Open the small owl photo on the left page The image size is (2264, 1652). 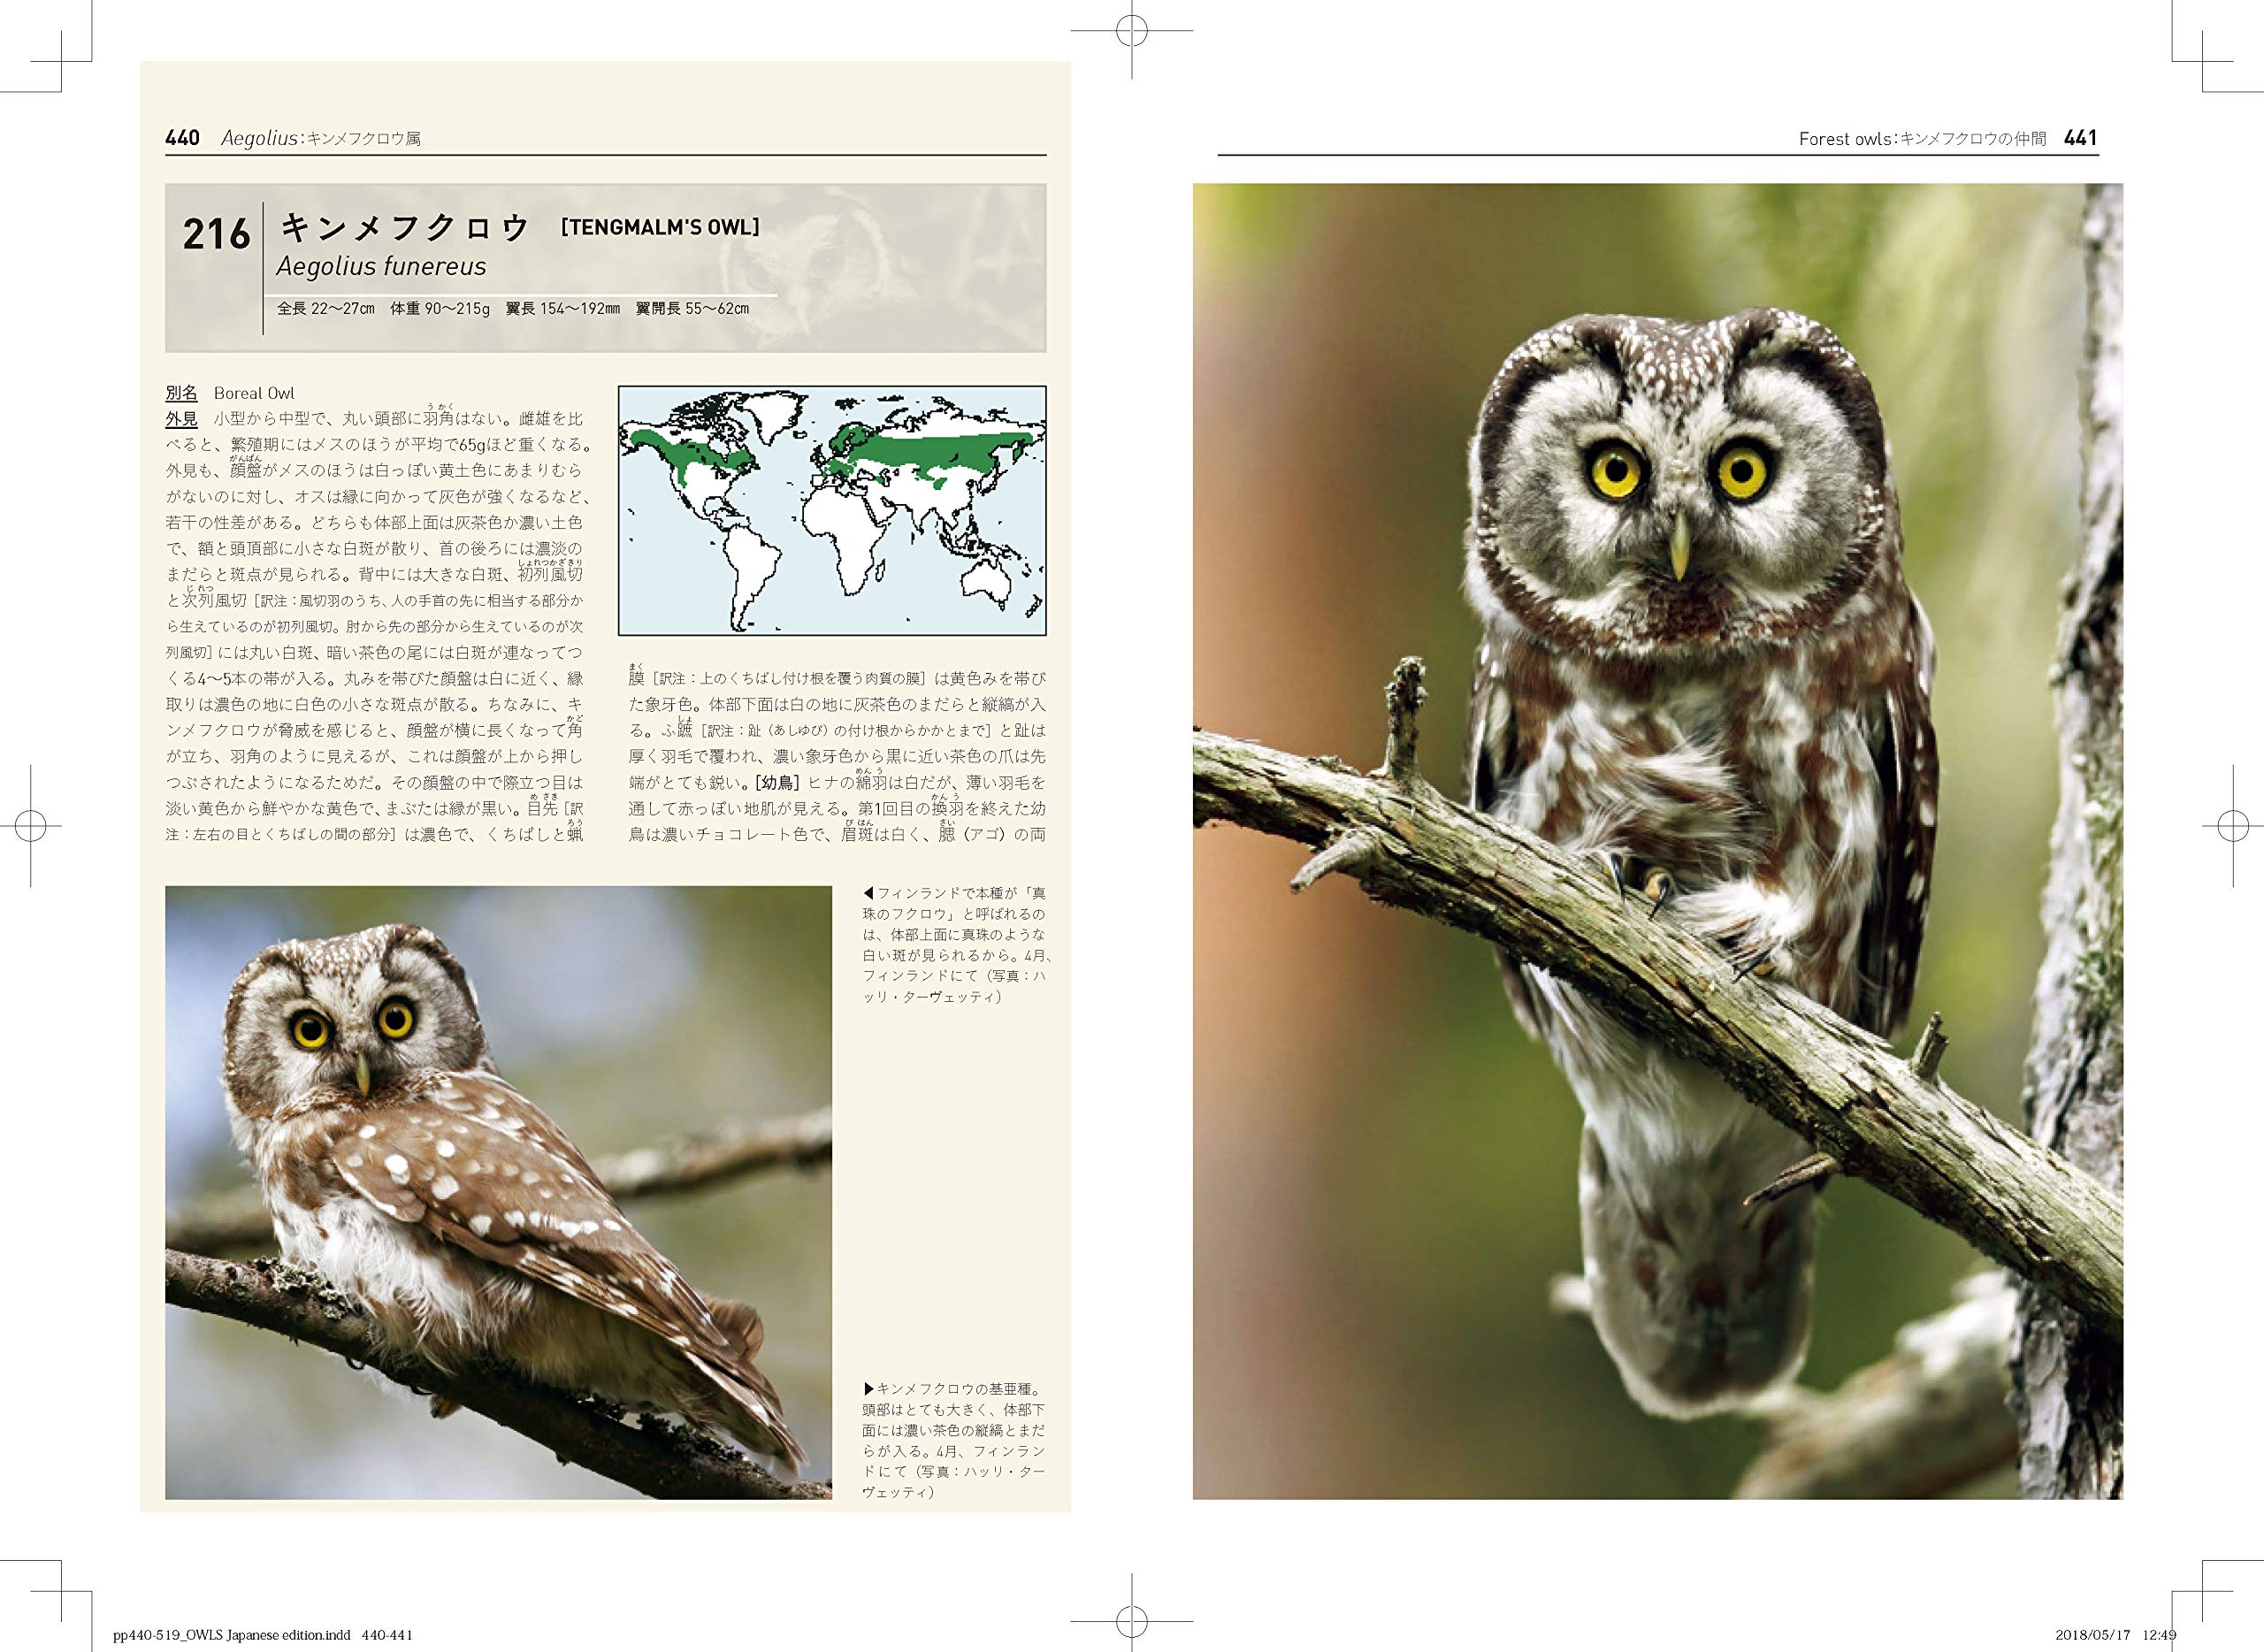498,1192
